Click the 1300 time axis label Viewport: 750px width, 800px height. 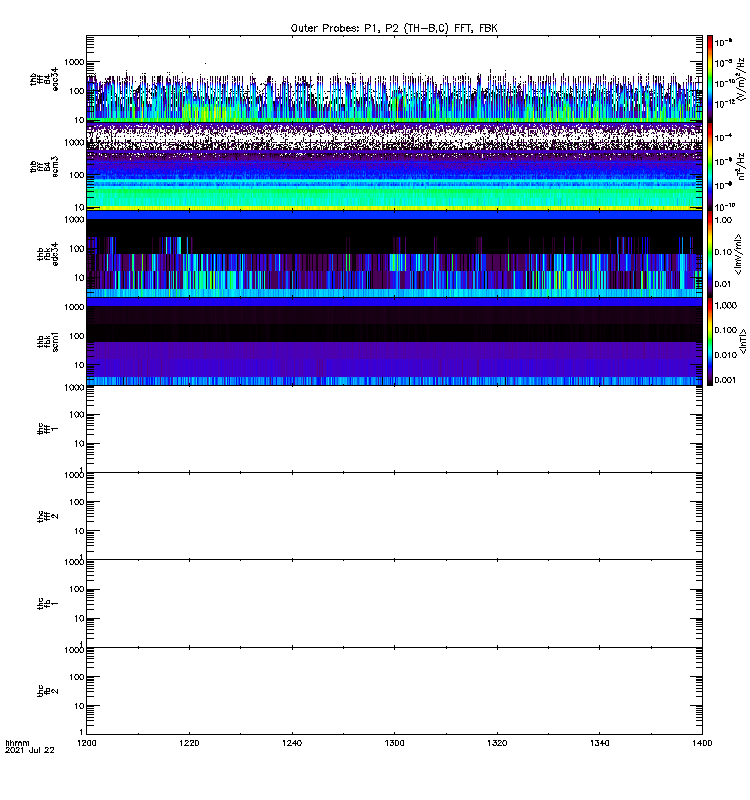(x=394, y=743)
